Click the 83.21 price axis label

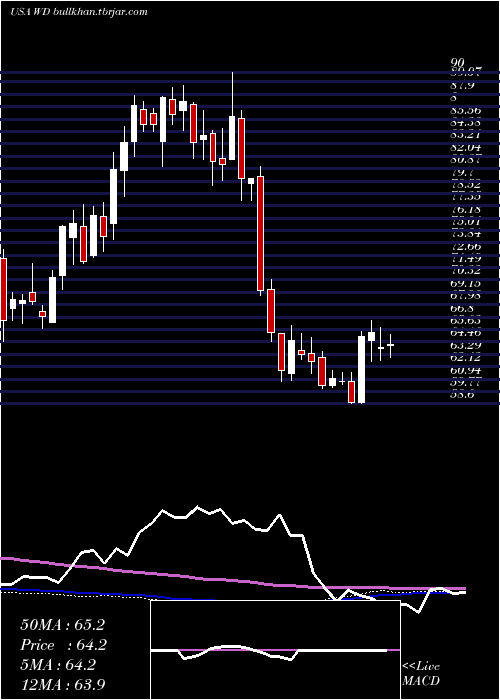465,134
